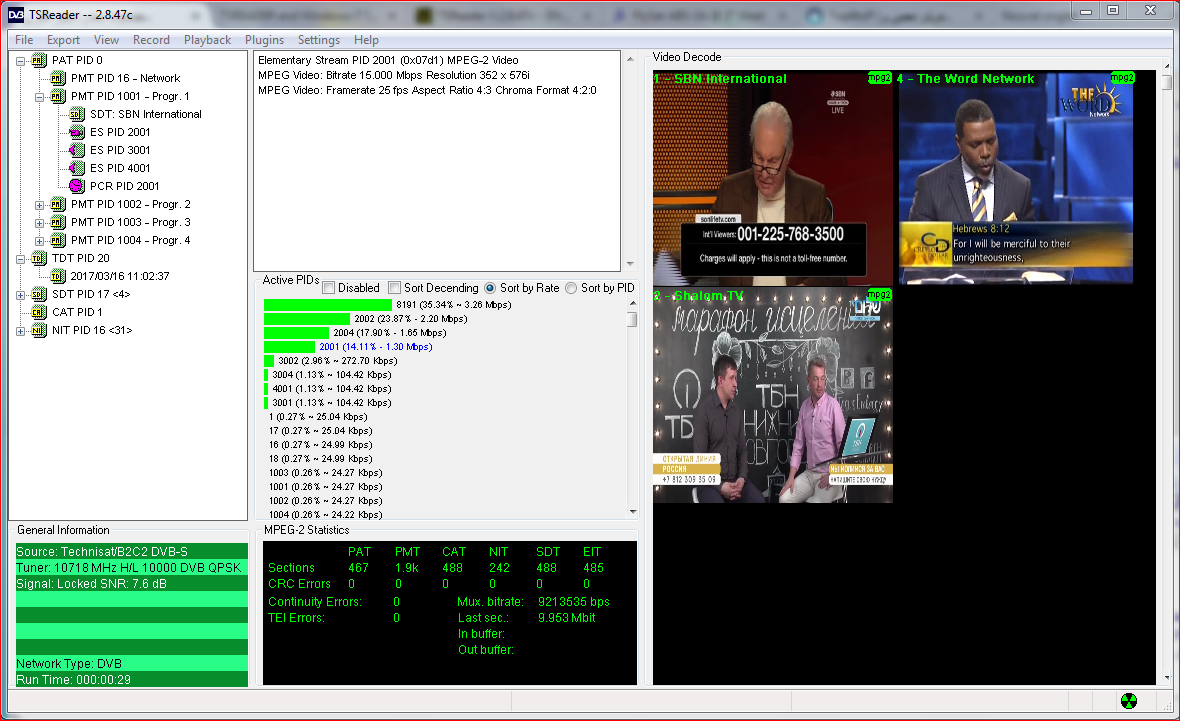Click the PCR PID 2001 clock icon
Viewport: 1180px width, 721px height.
click(x=76, y=186)
